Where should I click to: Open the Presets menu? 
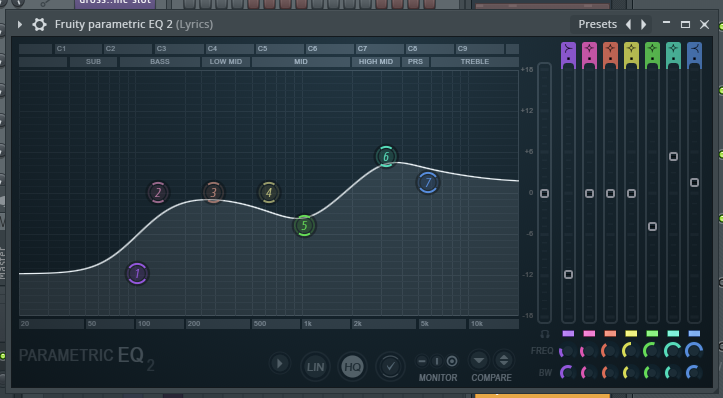click(x=597, y=24)
